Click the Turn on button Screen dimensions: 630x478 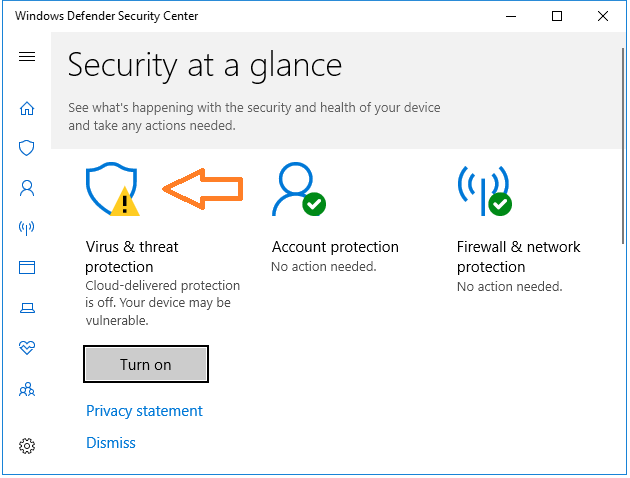[146, 364]
